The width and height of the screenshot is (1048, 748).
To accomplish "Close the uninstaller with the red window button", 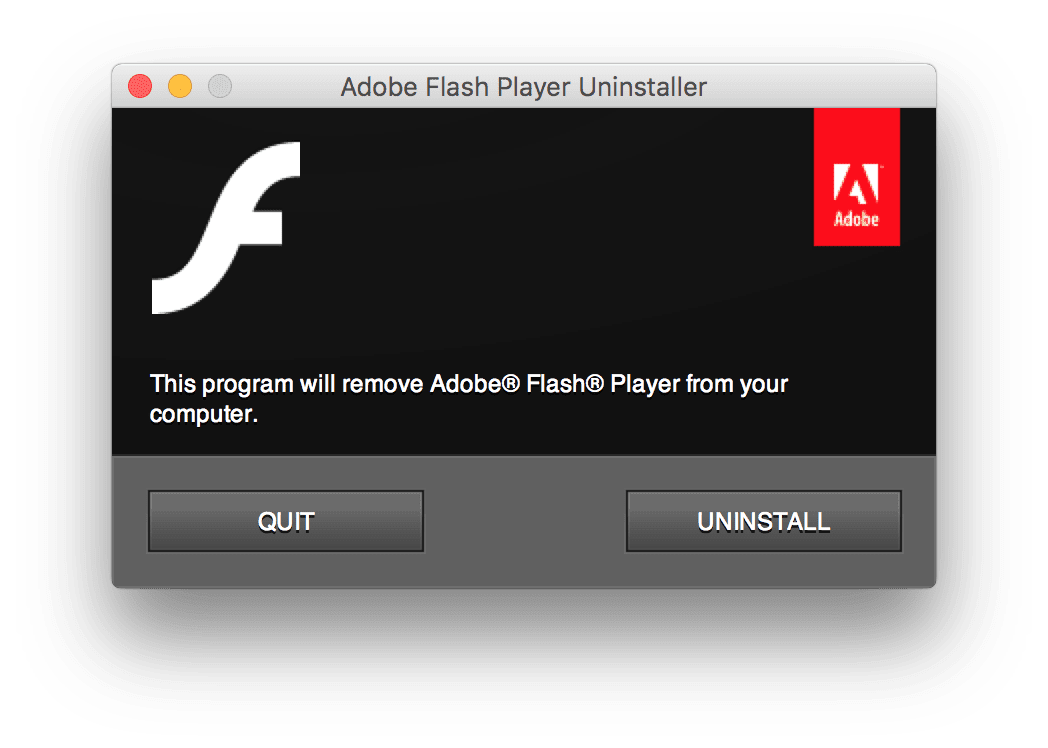I will point(140,86).
